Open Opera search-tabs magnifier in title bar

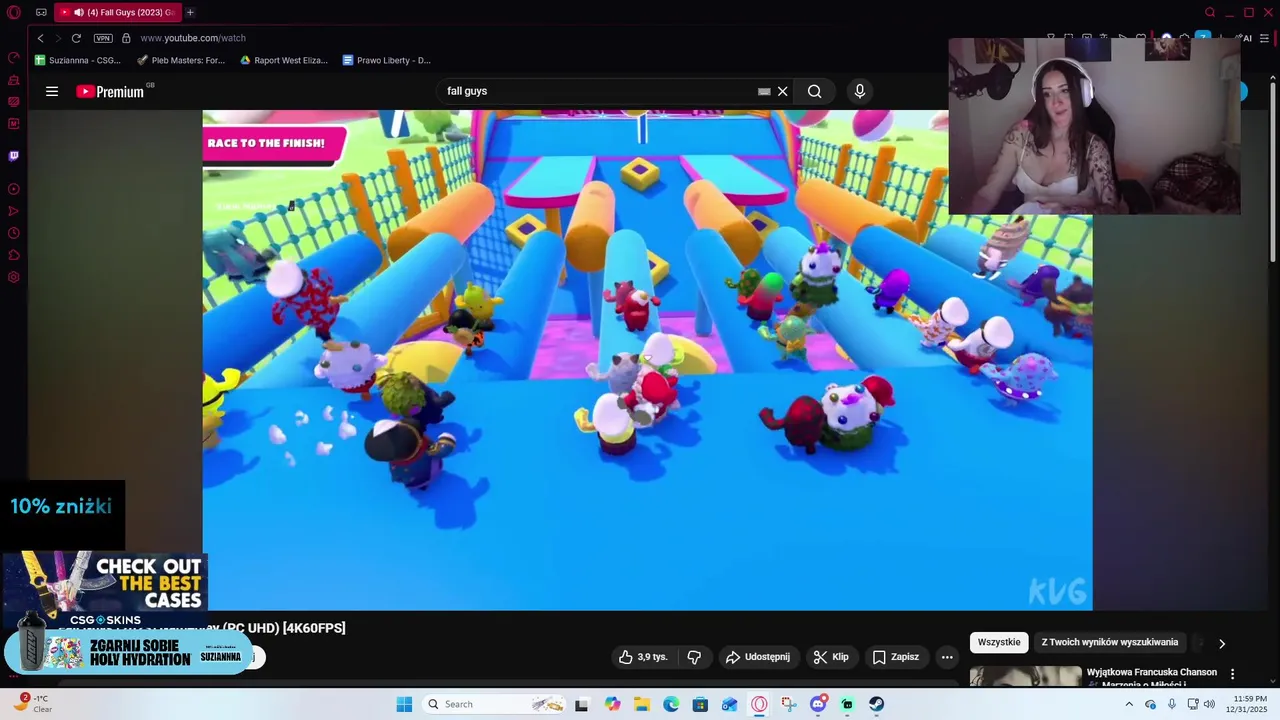1210,12
